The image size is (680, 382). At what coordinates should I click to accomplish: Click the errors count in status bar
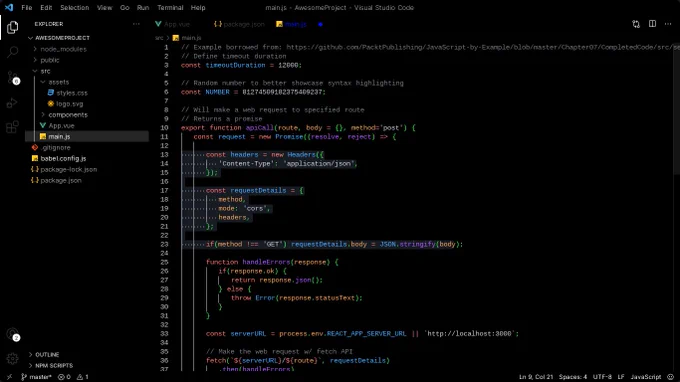64,377
